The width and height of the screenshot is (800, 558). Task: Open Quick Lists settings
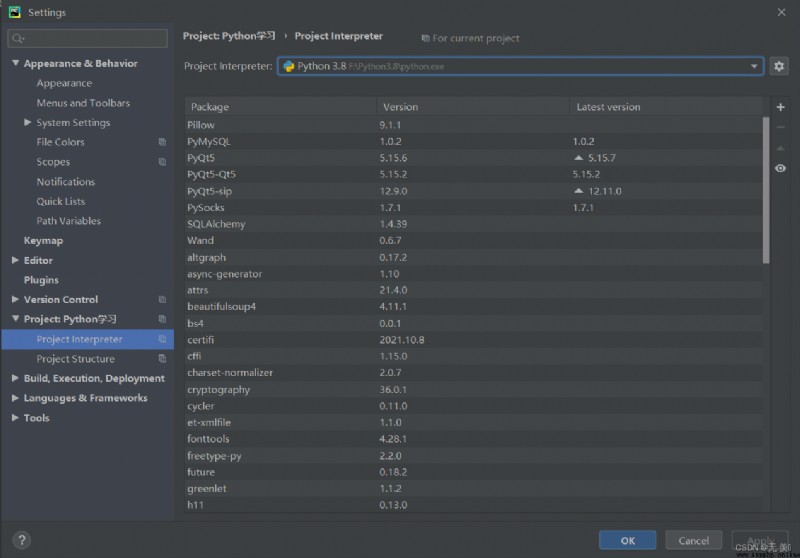pyautogui.click(x=61, y=201)
